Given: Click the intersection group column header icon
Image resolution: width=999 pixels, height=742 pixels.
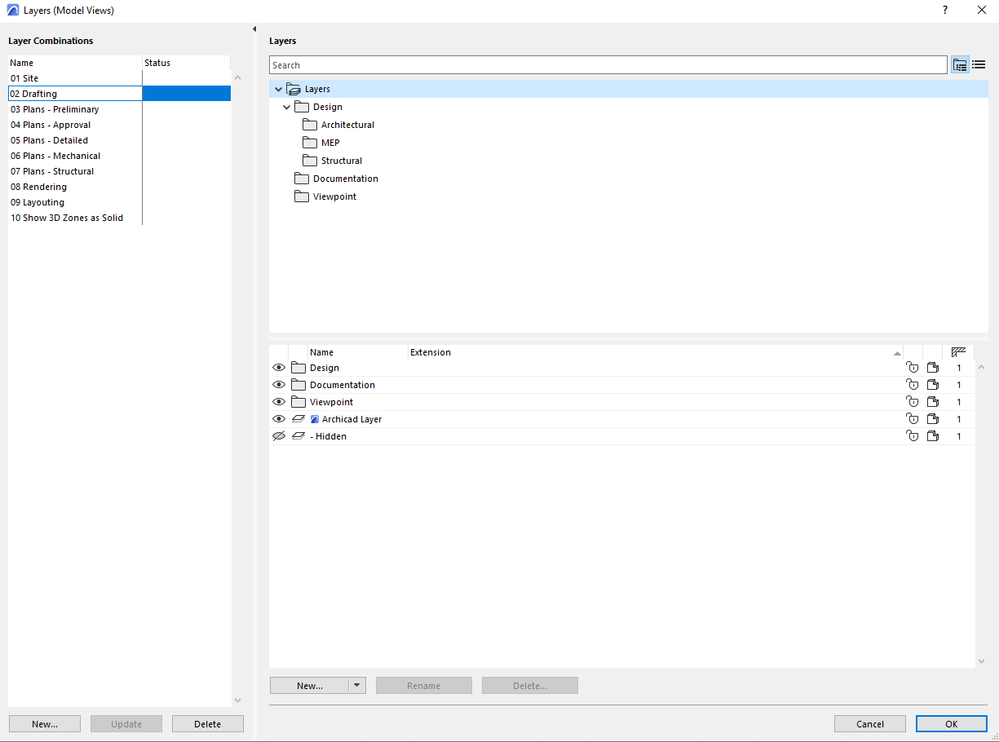Looking at the screenshot, I should pos(957,352).
